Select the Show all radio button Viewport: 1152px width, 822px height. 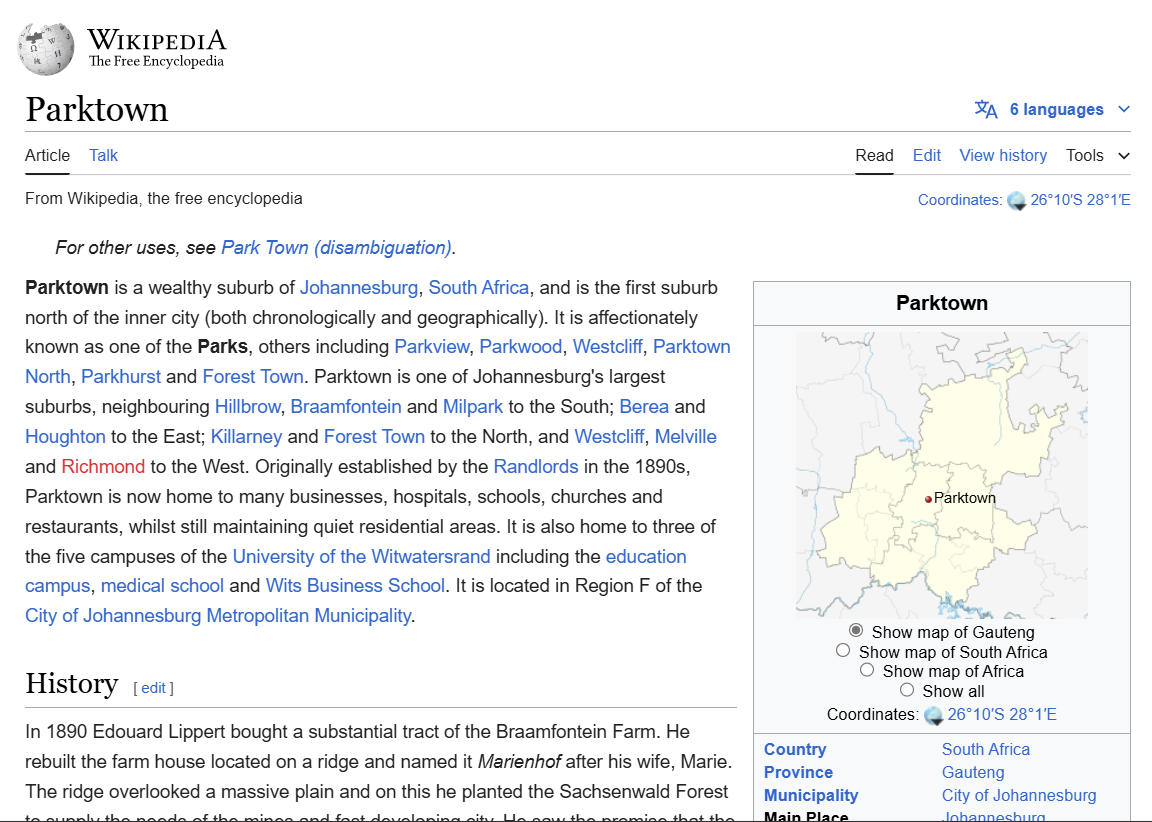[x=907, y=690]
